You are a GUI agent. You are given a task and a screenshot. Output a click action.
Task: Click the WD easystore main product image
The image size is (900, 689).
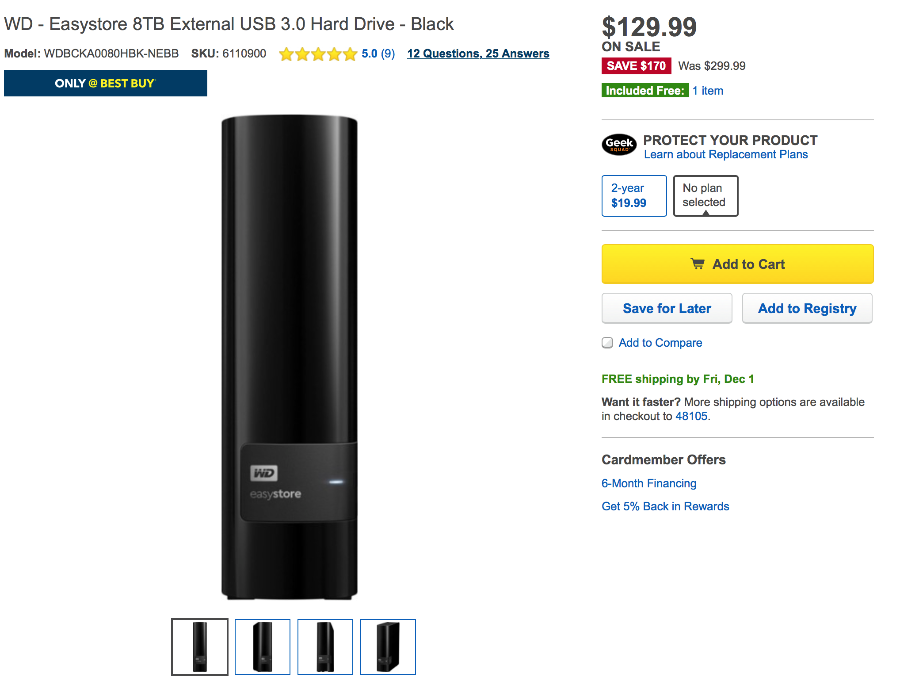click(289, 358)
